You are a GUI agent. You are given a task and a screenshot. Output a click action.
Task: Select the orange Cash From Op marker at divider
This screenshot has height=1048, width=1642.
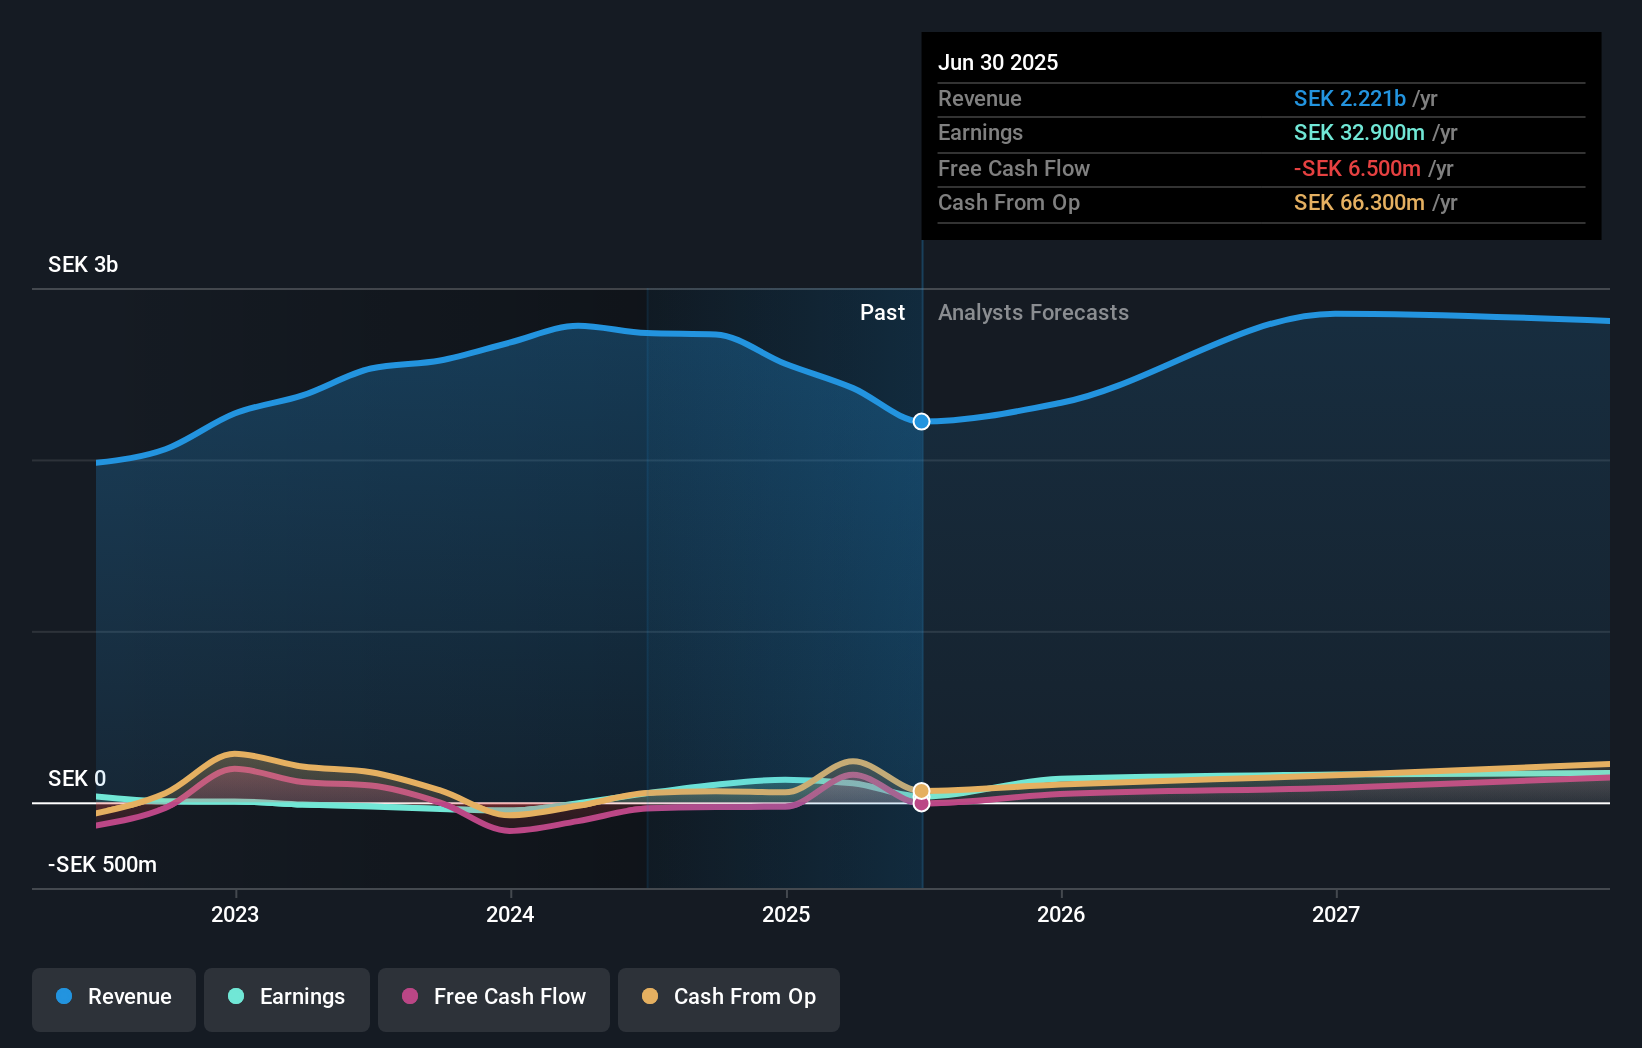click(920, 790)
